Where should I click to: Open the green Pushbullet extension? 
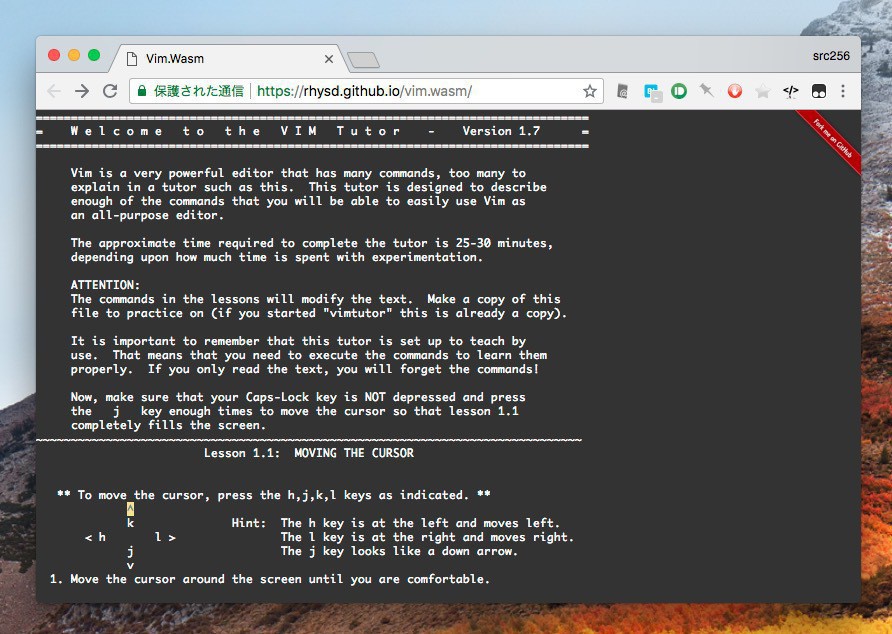coord(679,91)
